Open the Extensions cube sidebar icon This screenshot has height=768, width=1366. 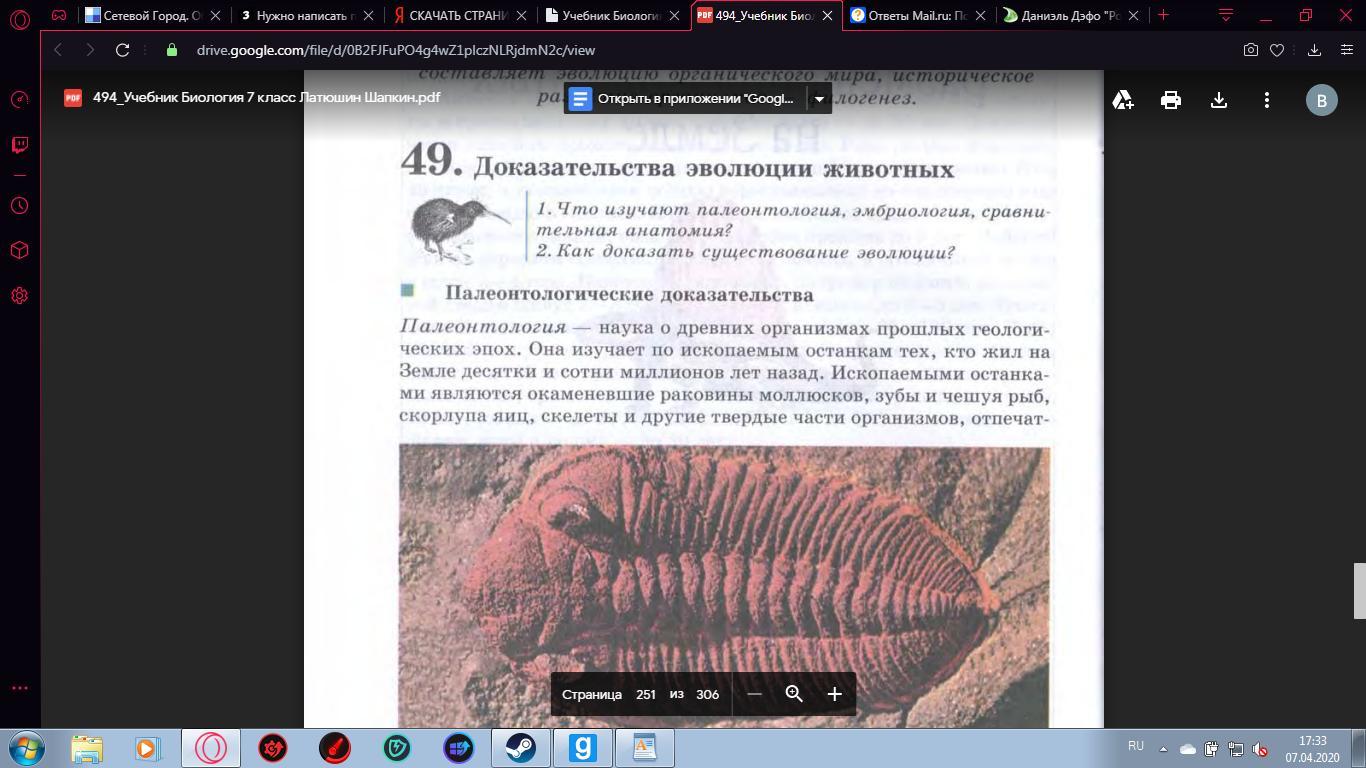20,250
